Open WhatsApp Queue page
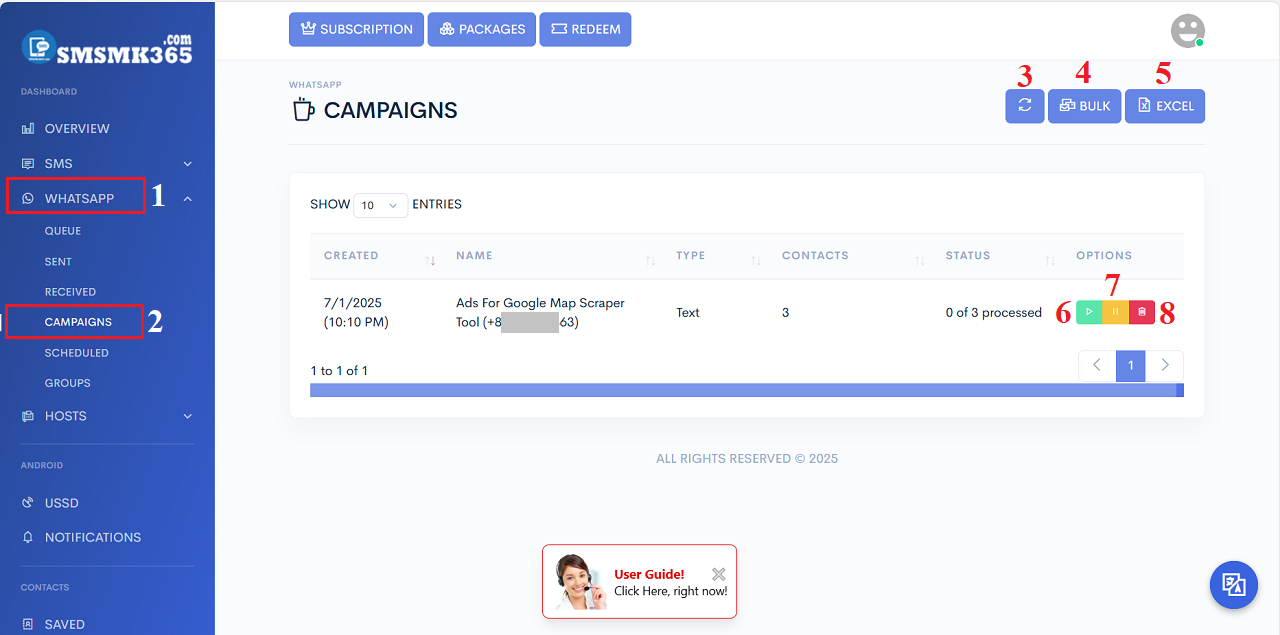Image resolution: width=1280 pixels, height=635 pixels. (63, 231)
